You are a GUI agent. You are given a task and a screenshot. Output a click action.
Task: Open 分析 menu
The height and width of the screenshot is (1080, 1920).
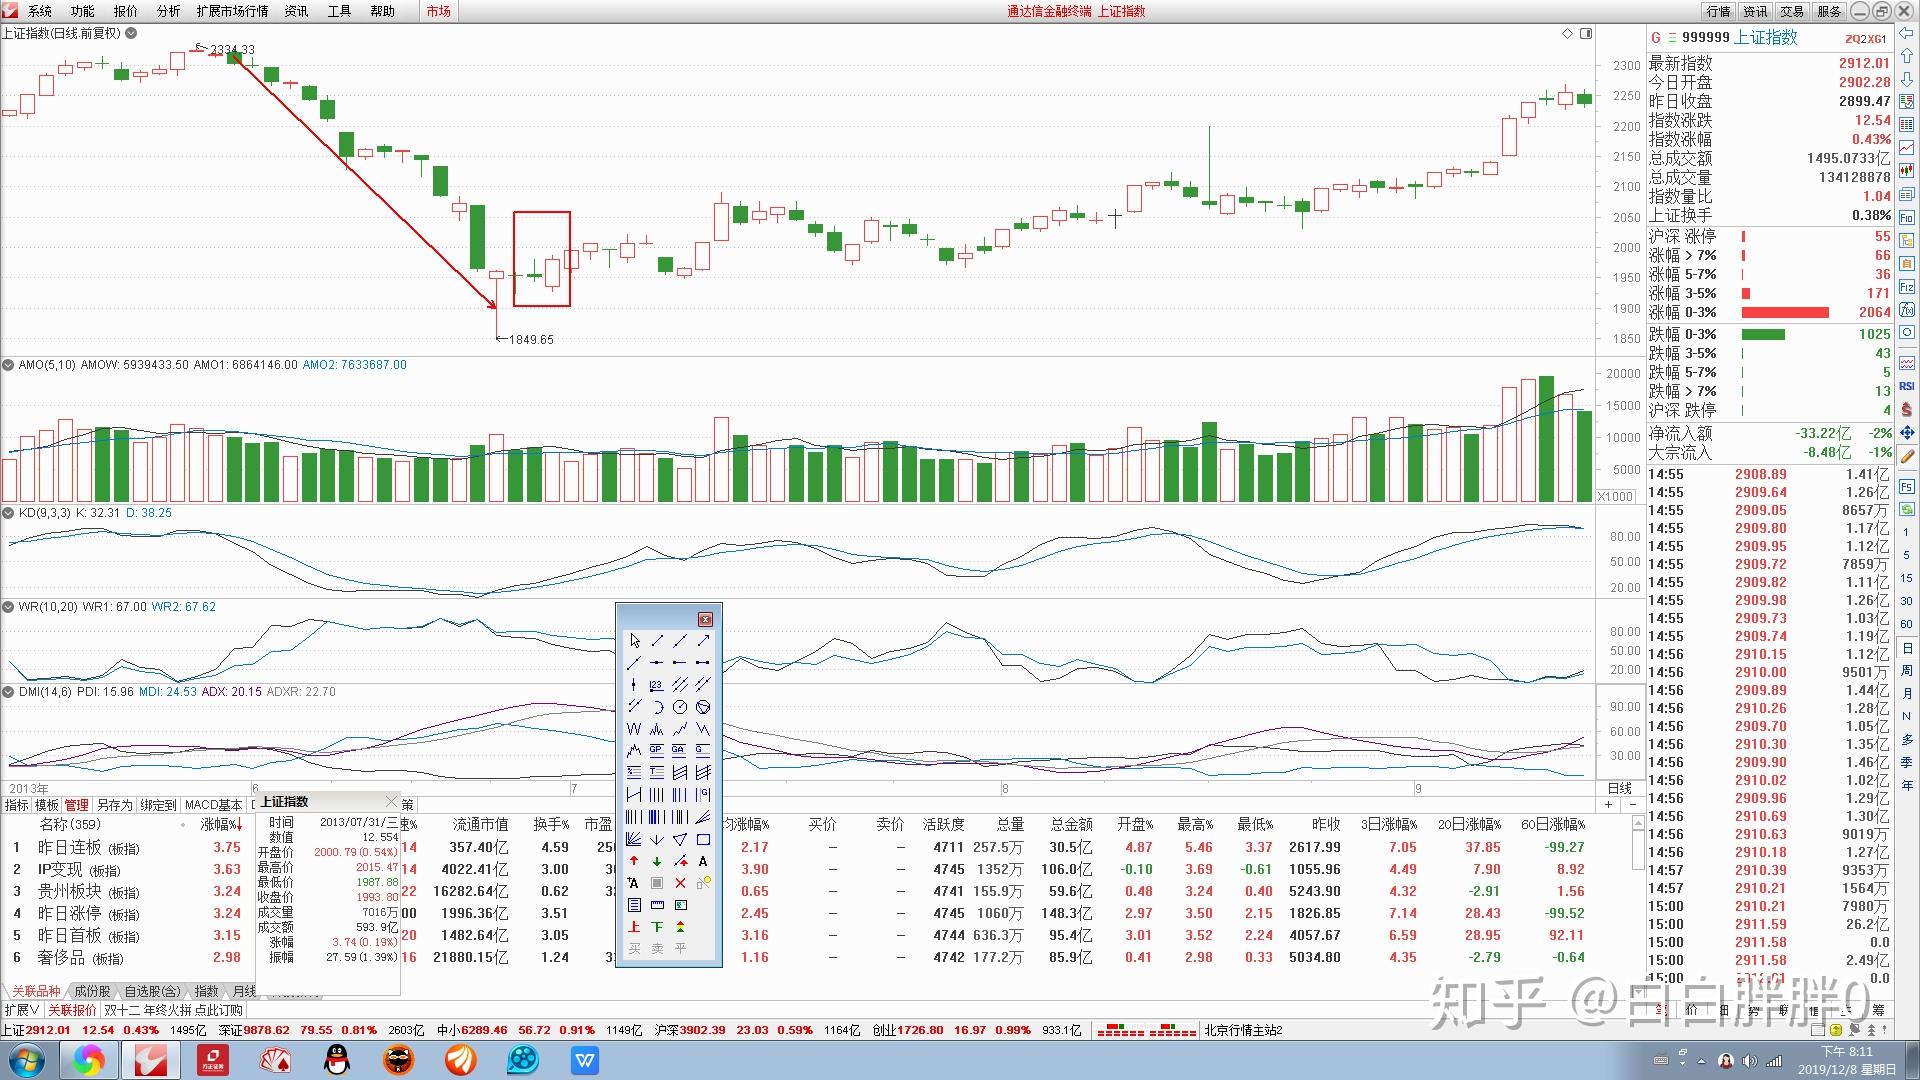point(169,11)
